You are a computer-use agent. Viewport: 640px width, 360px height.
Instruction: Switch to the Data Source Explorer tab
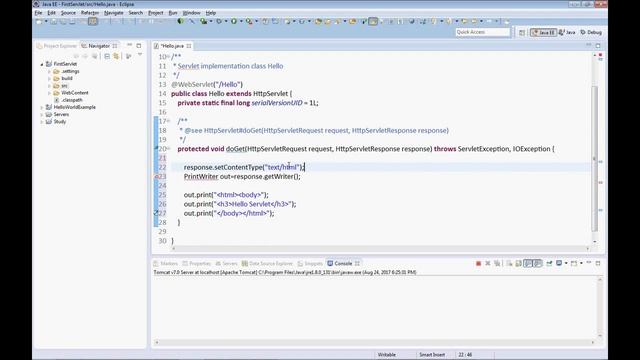coord(267,264)
